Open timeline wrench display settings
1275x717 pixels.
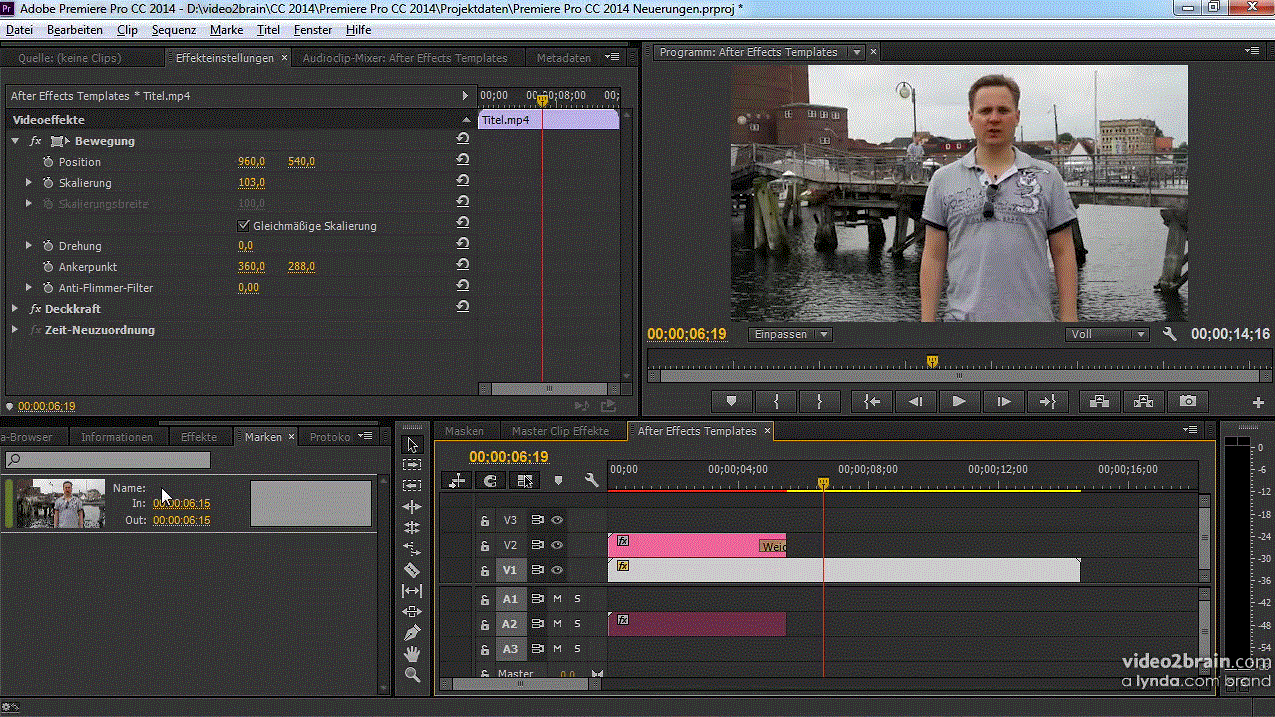pyautogui.click(x=592, y=481)
